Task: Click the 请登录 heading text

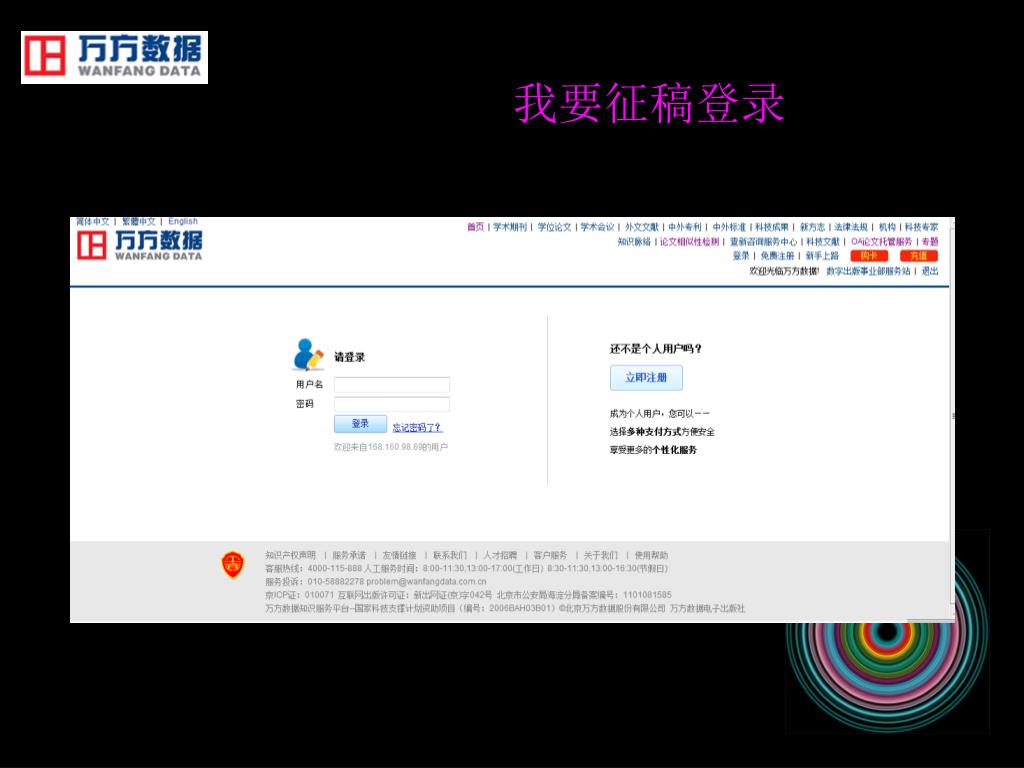Action: pos(349,357)
